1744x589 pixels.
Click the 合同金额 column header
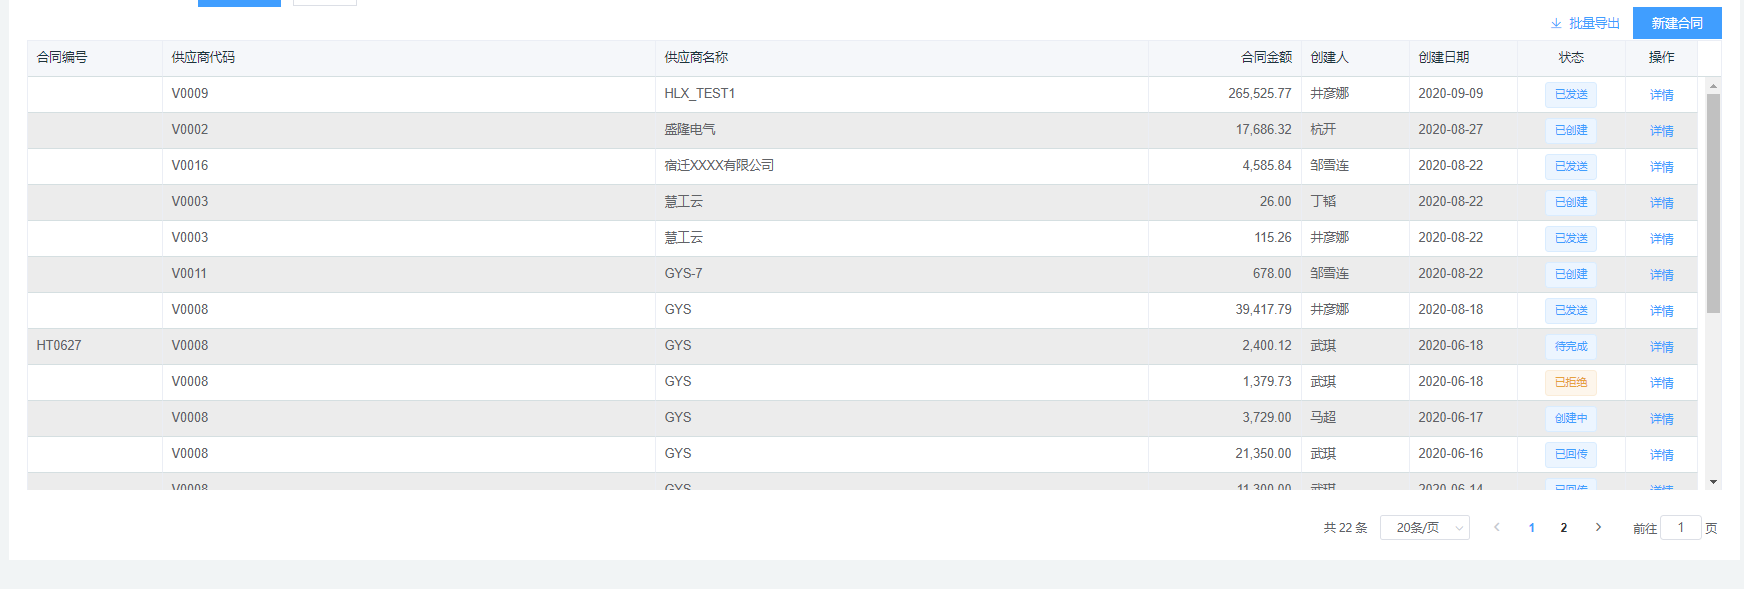click(x=1266, y=58)
